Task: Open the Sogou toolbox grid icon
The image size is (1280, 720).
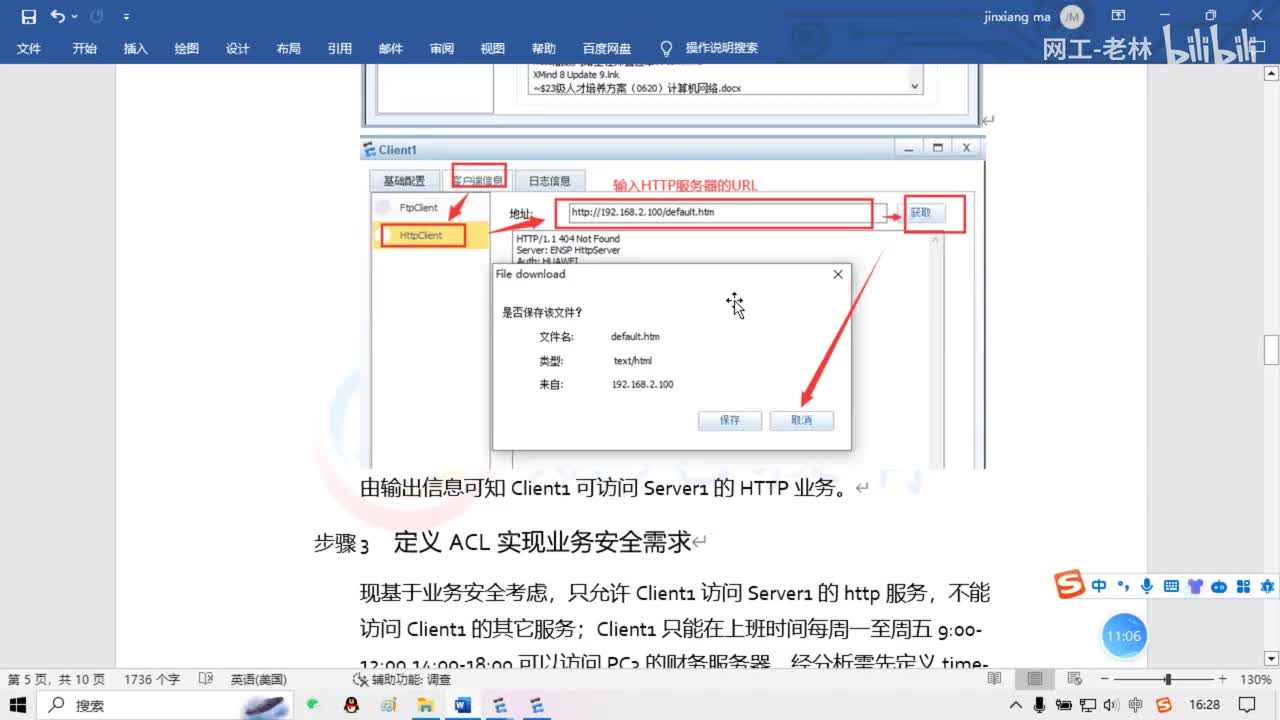Action: point(1244,586)
